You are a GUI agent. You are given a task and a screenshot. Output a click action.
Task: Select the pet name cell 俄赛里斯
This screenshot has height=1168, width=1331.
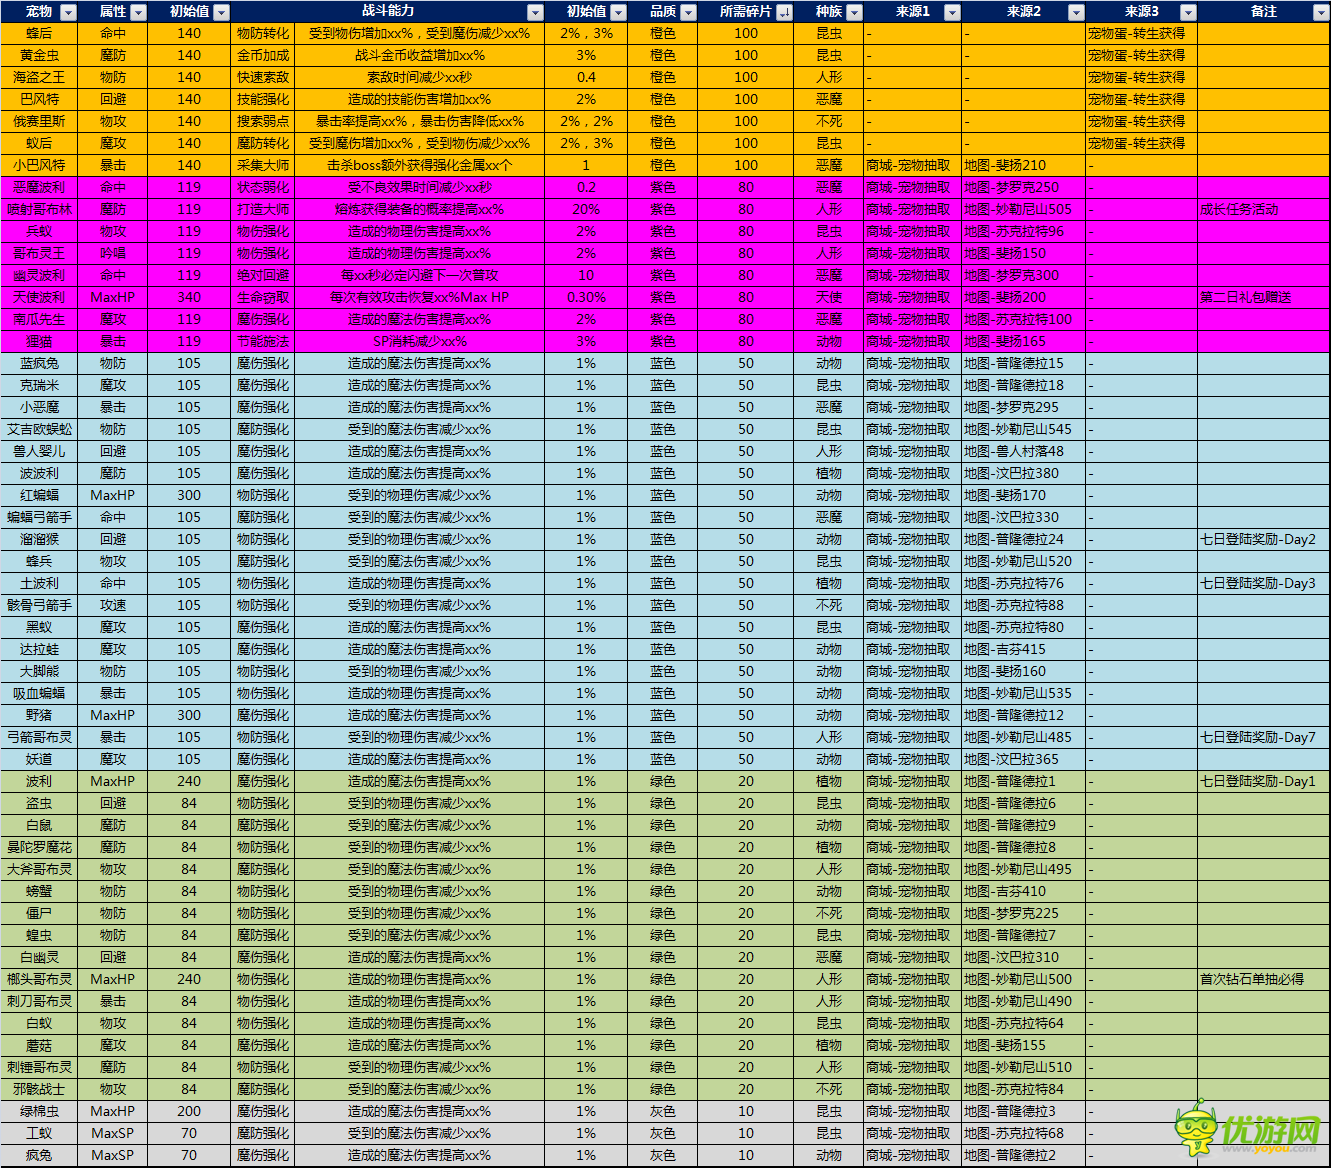pyautogui.click(x=39, y=121)
